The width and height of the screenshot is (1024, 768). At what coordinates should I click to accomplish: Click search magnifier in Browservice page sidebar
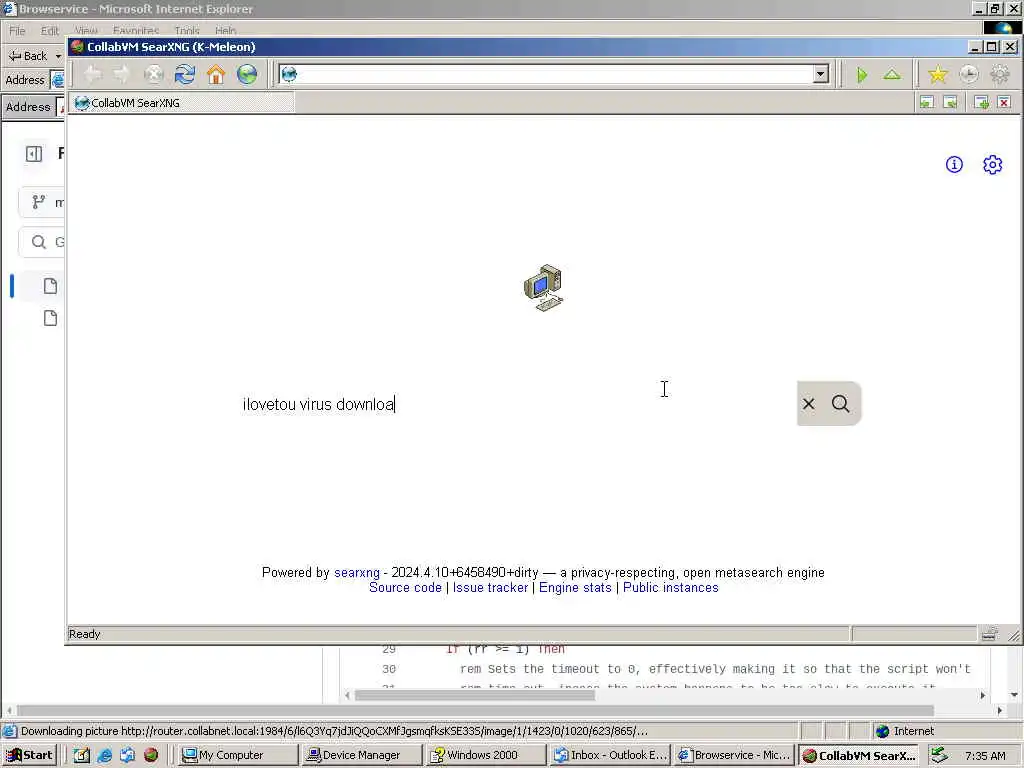(39, 242)
